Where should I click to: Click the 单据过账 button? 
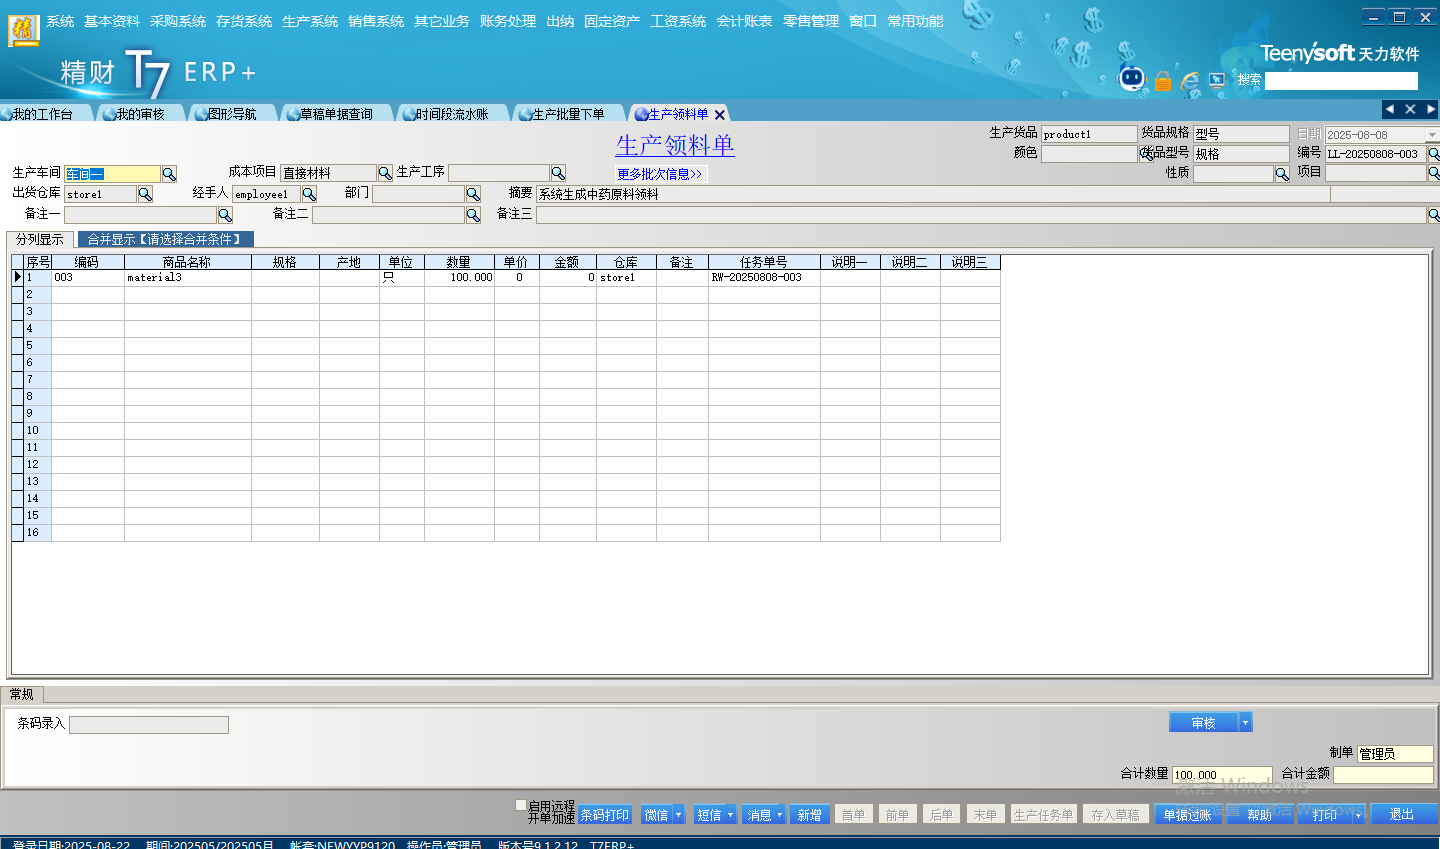click(1187, 815)
